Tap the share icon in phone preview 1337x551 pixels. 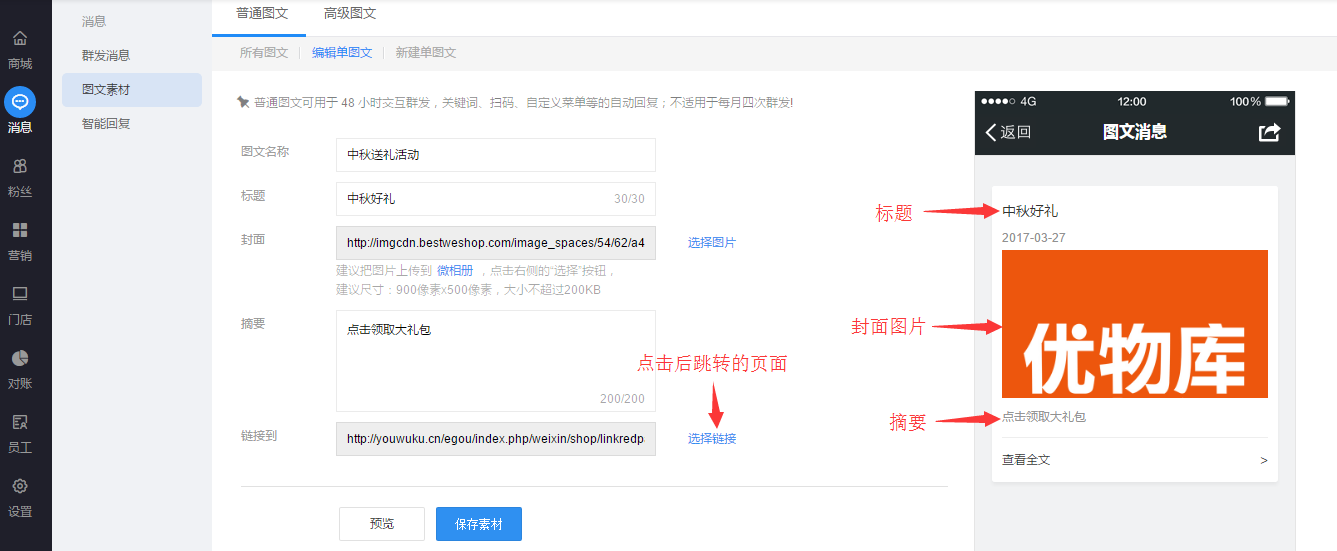pos(1269,132)
